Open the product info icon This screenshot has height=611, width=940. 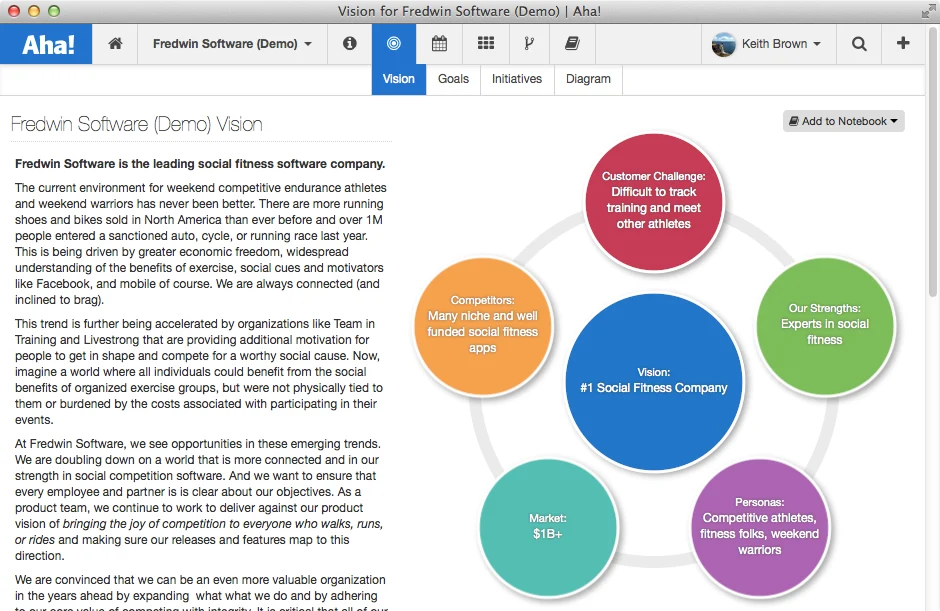[350, 43]
